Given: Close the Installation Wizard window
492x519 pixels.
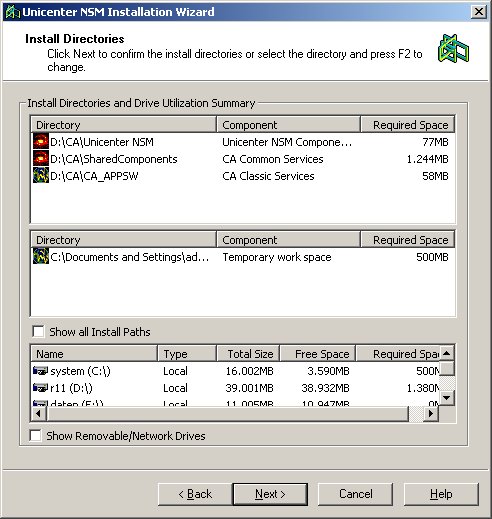Looking at the screenshot, I should (x=479, y=12).
